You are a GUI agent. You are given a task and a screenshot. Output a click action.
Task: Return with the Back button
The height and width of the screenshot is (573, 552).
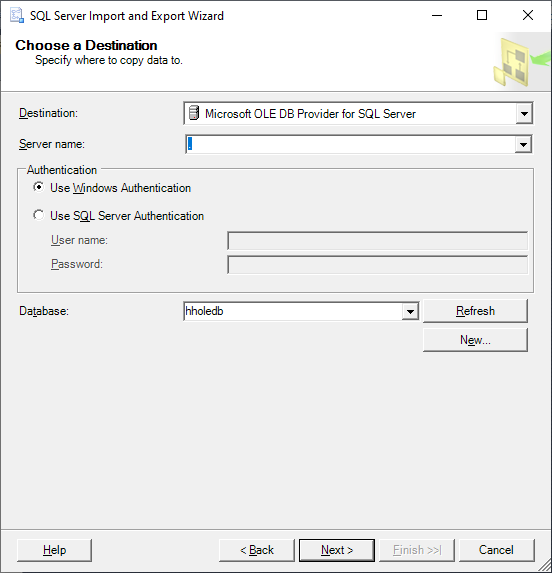click(257, 550)
